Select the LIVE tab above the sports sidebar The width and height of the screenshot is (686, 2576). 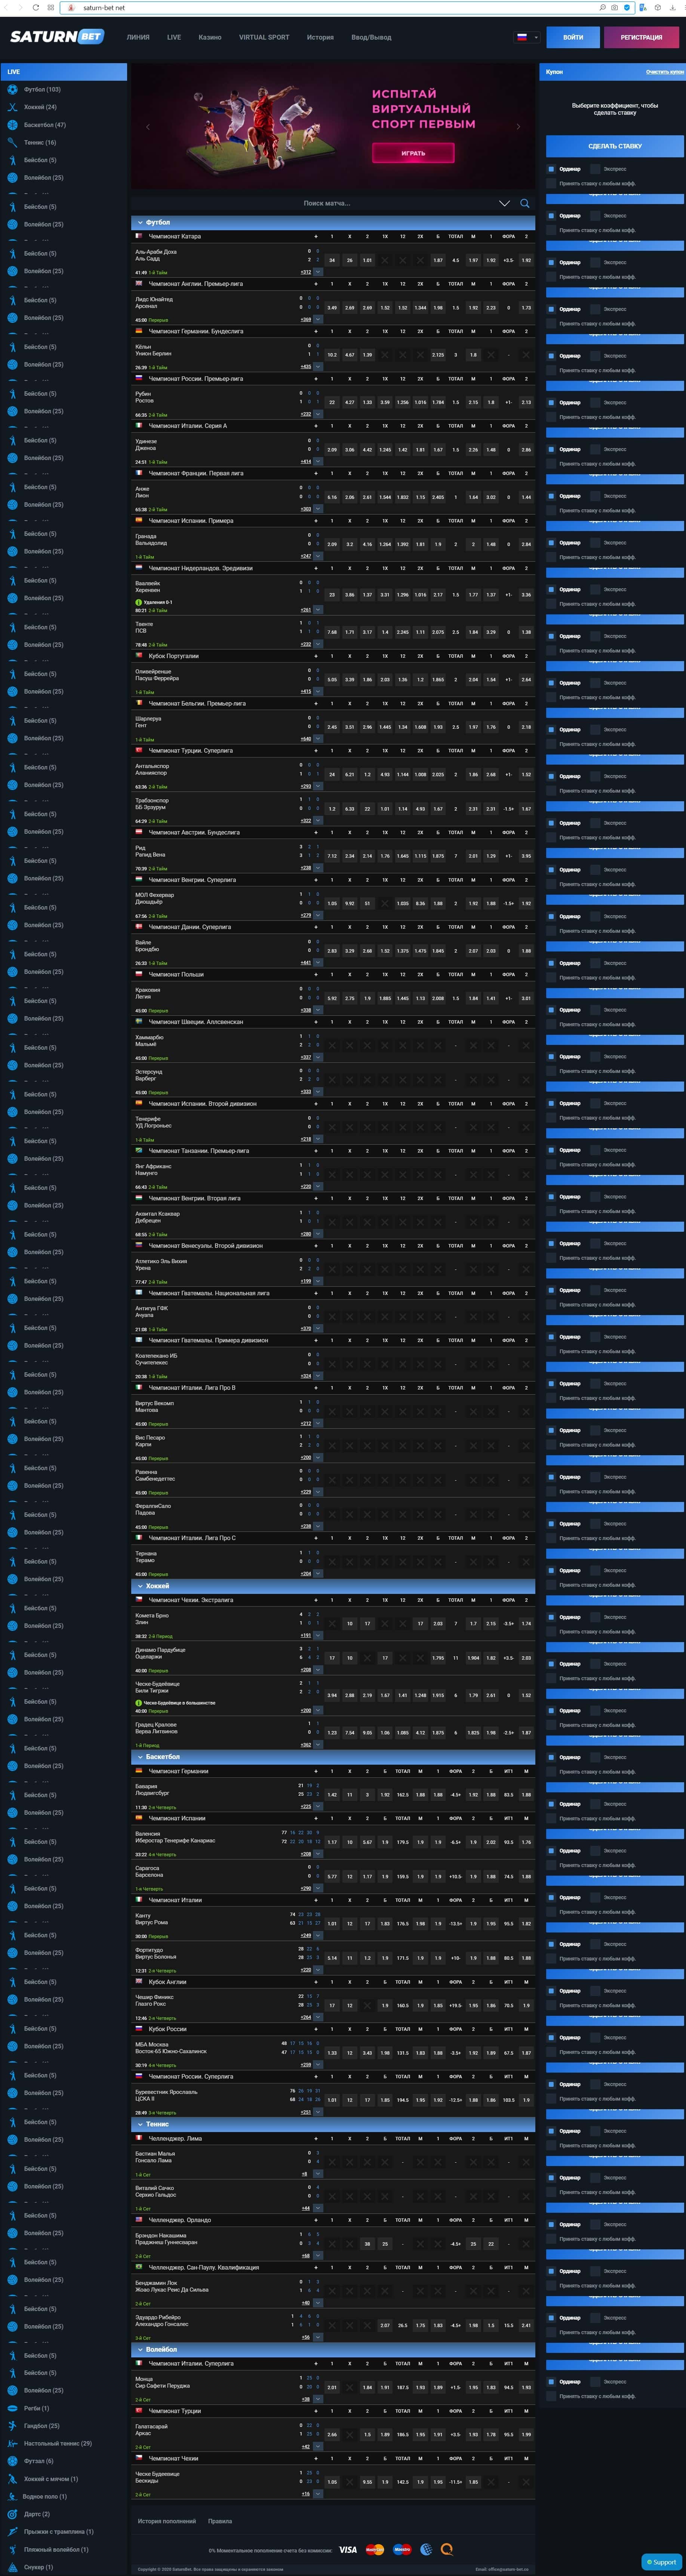pos(64,72)
